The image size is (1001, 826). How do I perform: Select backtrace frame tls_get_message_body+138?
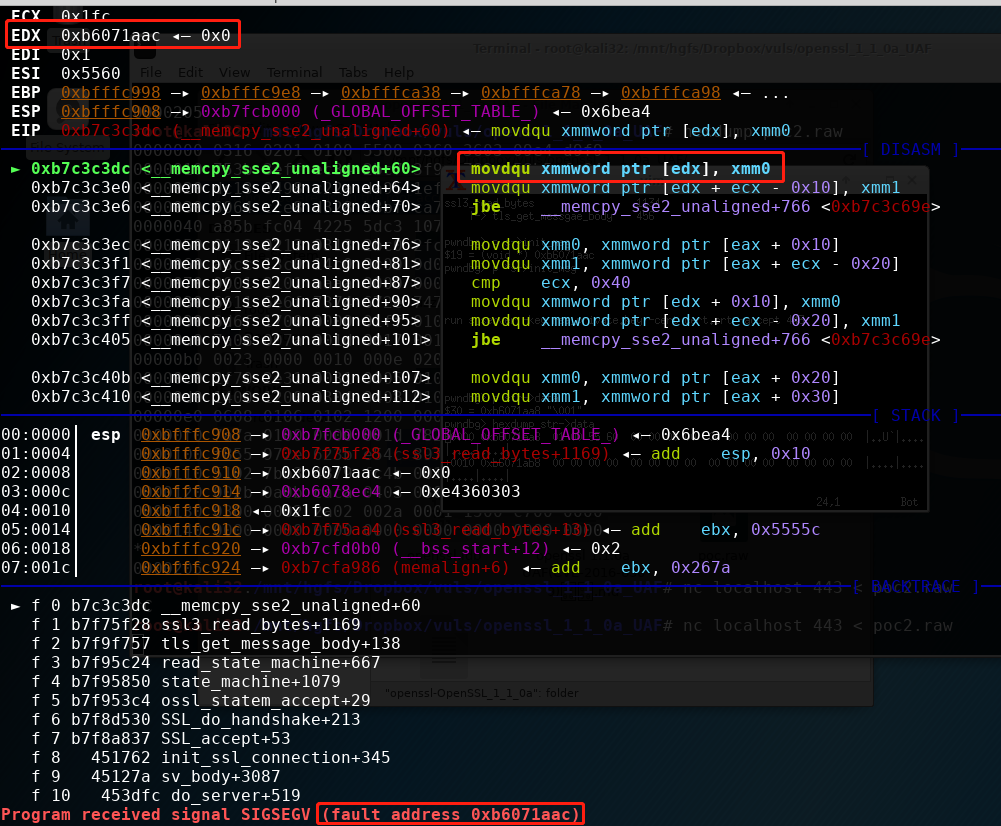[216, 643]
